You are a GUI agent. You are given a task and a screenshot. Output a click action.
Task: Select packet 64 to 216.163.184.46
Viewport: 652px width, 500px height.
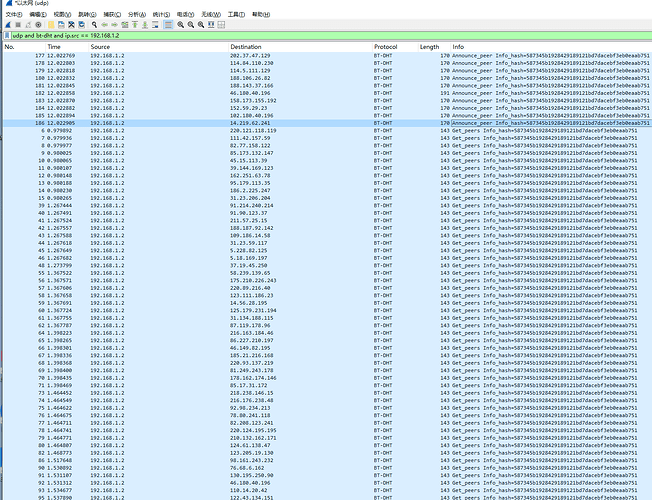[x=328, y=333]
